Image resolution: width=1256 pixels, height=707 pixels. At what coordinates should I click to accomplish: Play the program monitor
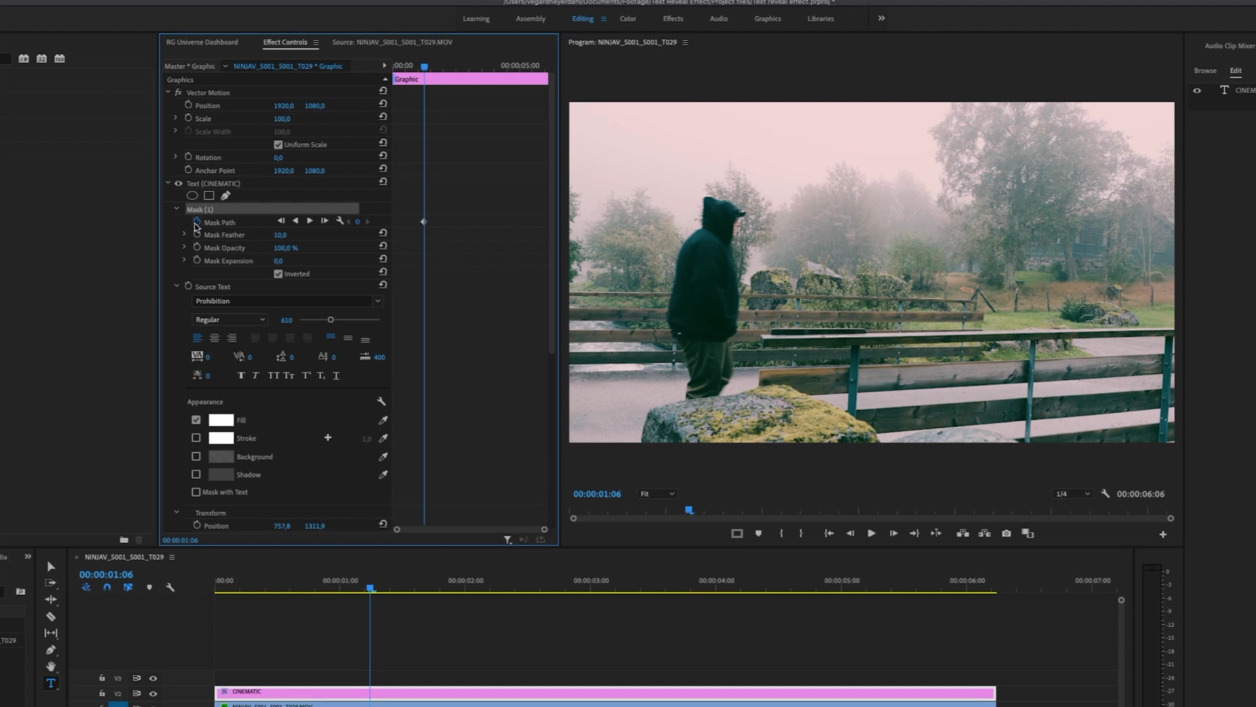point(871,533)
